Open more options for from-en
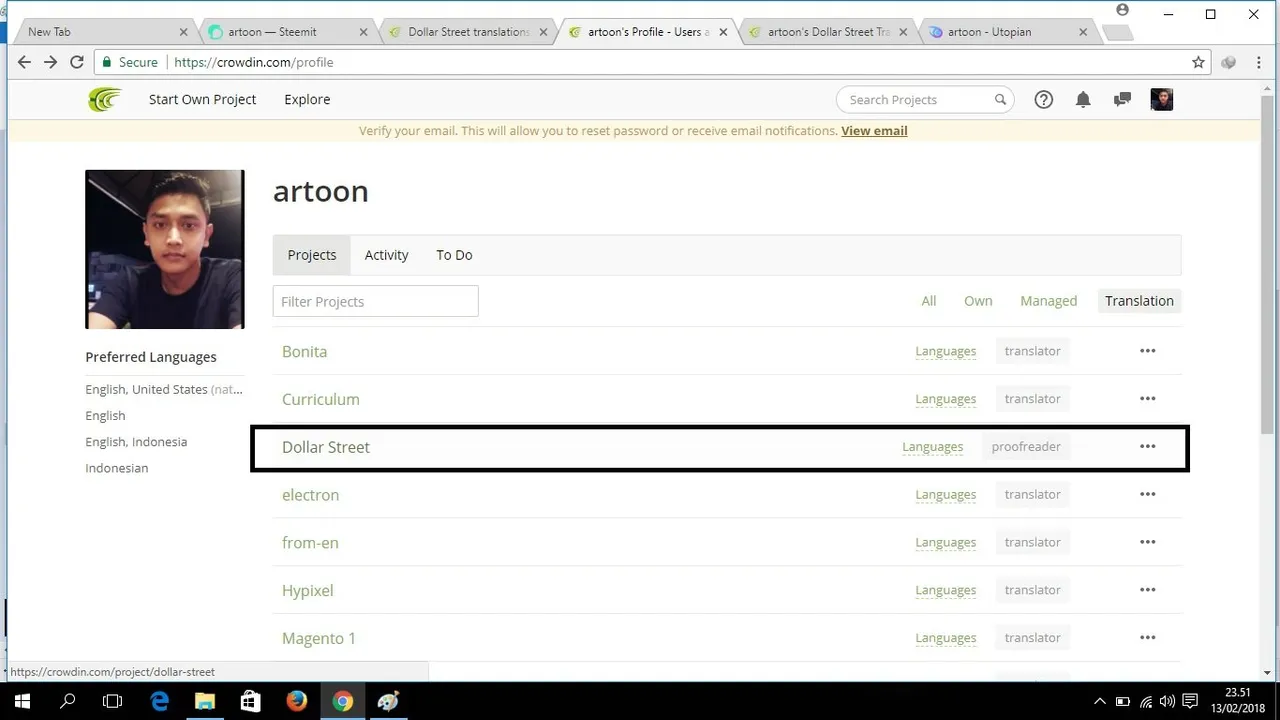1280x720 pixels. [1147, 542]
